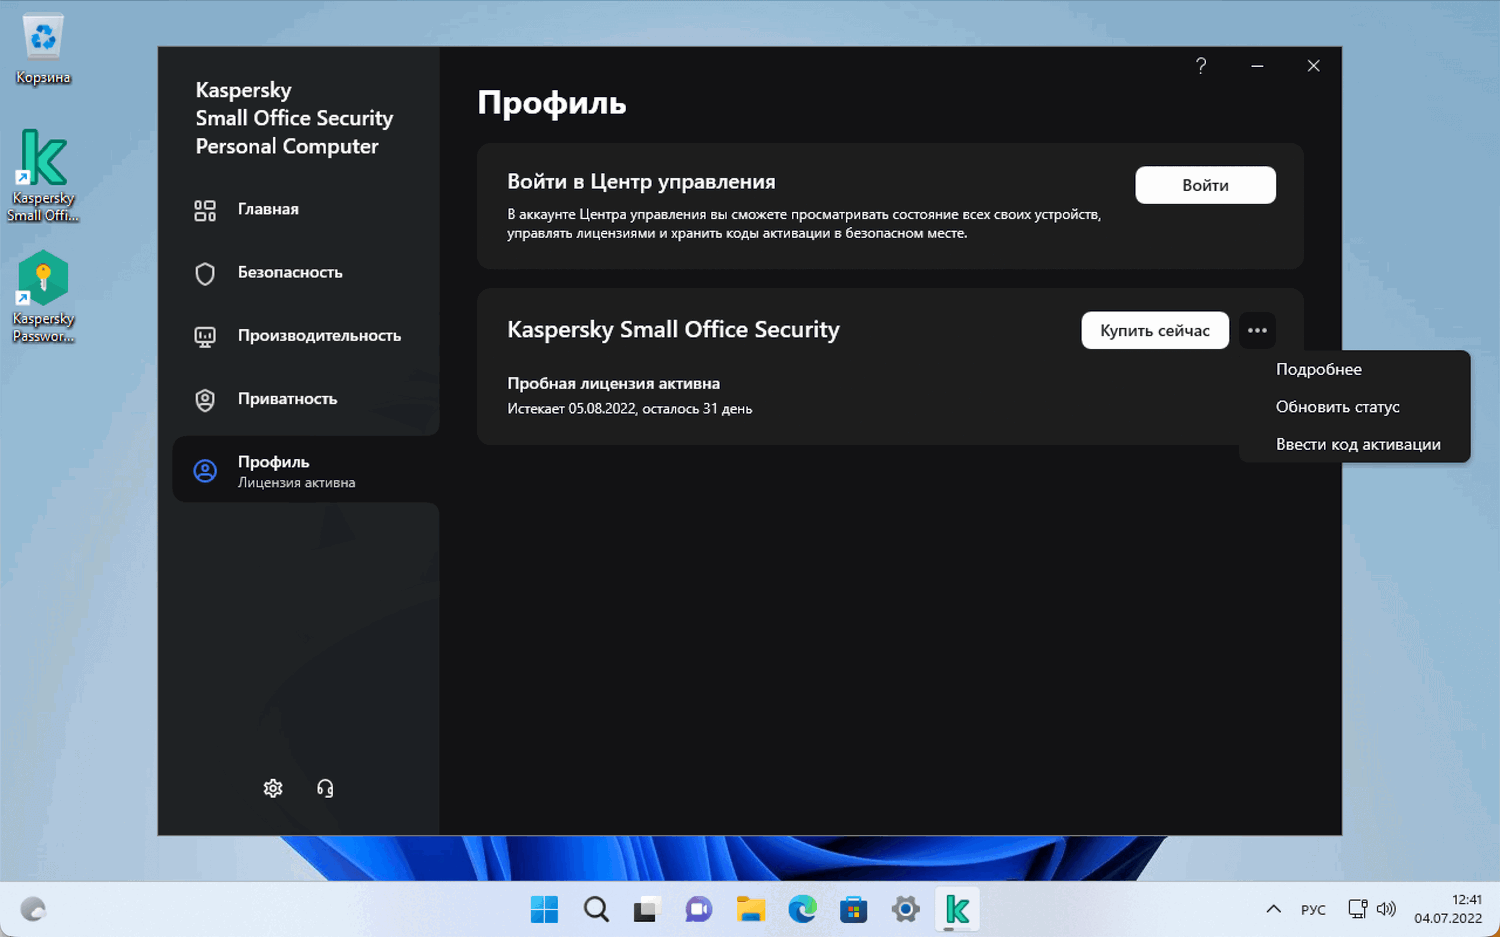Open the Chat app on the taskbar
This screenshot has width=1500, height=937.
(699, 909)
